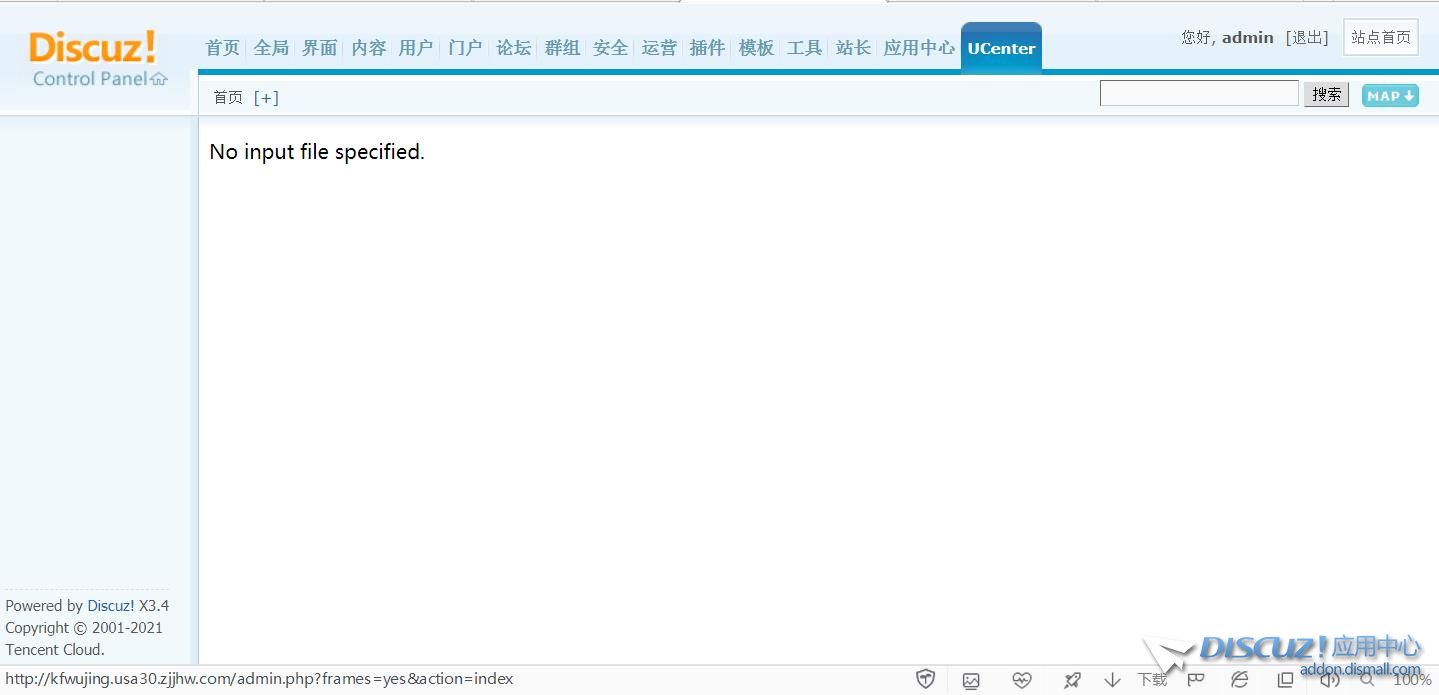Viewport: 1439px width, 695px height.
Task: Open the 全局 menu tab
Action: [x=271, y=48]
